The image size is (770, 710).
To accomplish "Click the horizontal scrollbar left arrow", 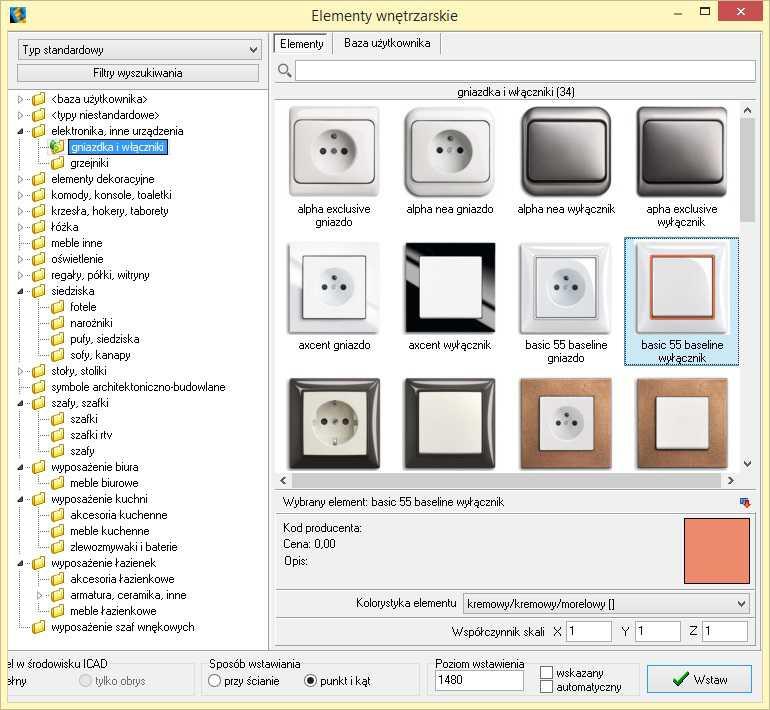I will click(x=283, y=481).
